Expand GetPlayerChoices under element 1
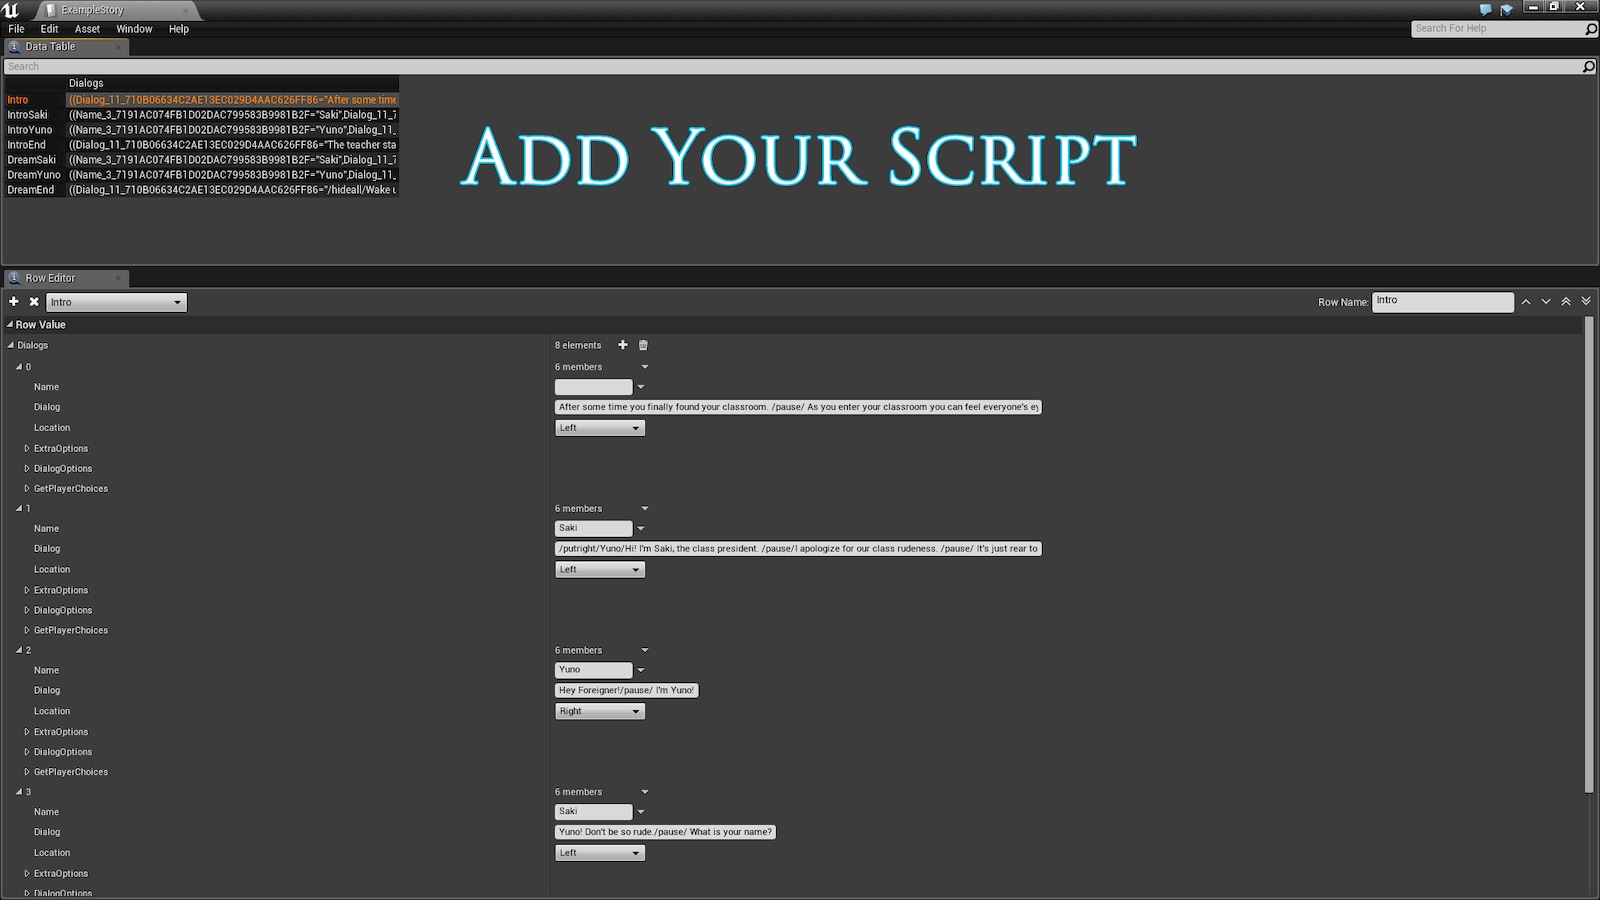Viewport: 1600px width, 900px height. (x=27, y=630)
